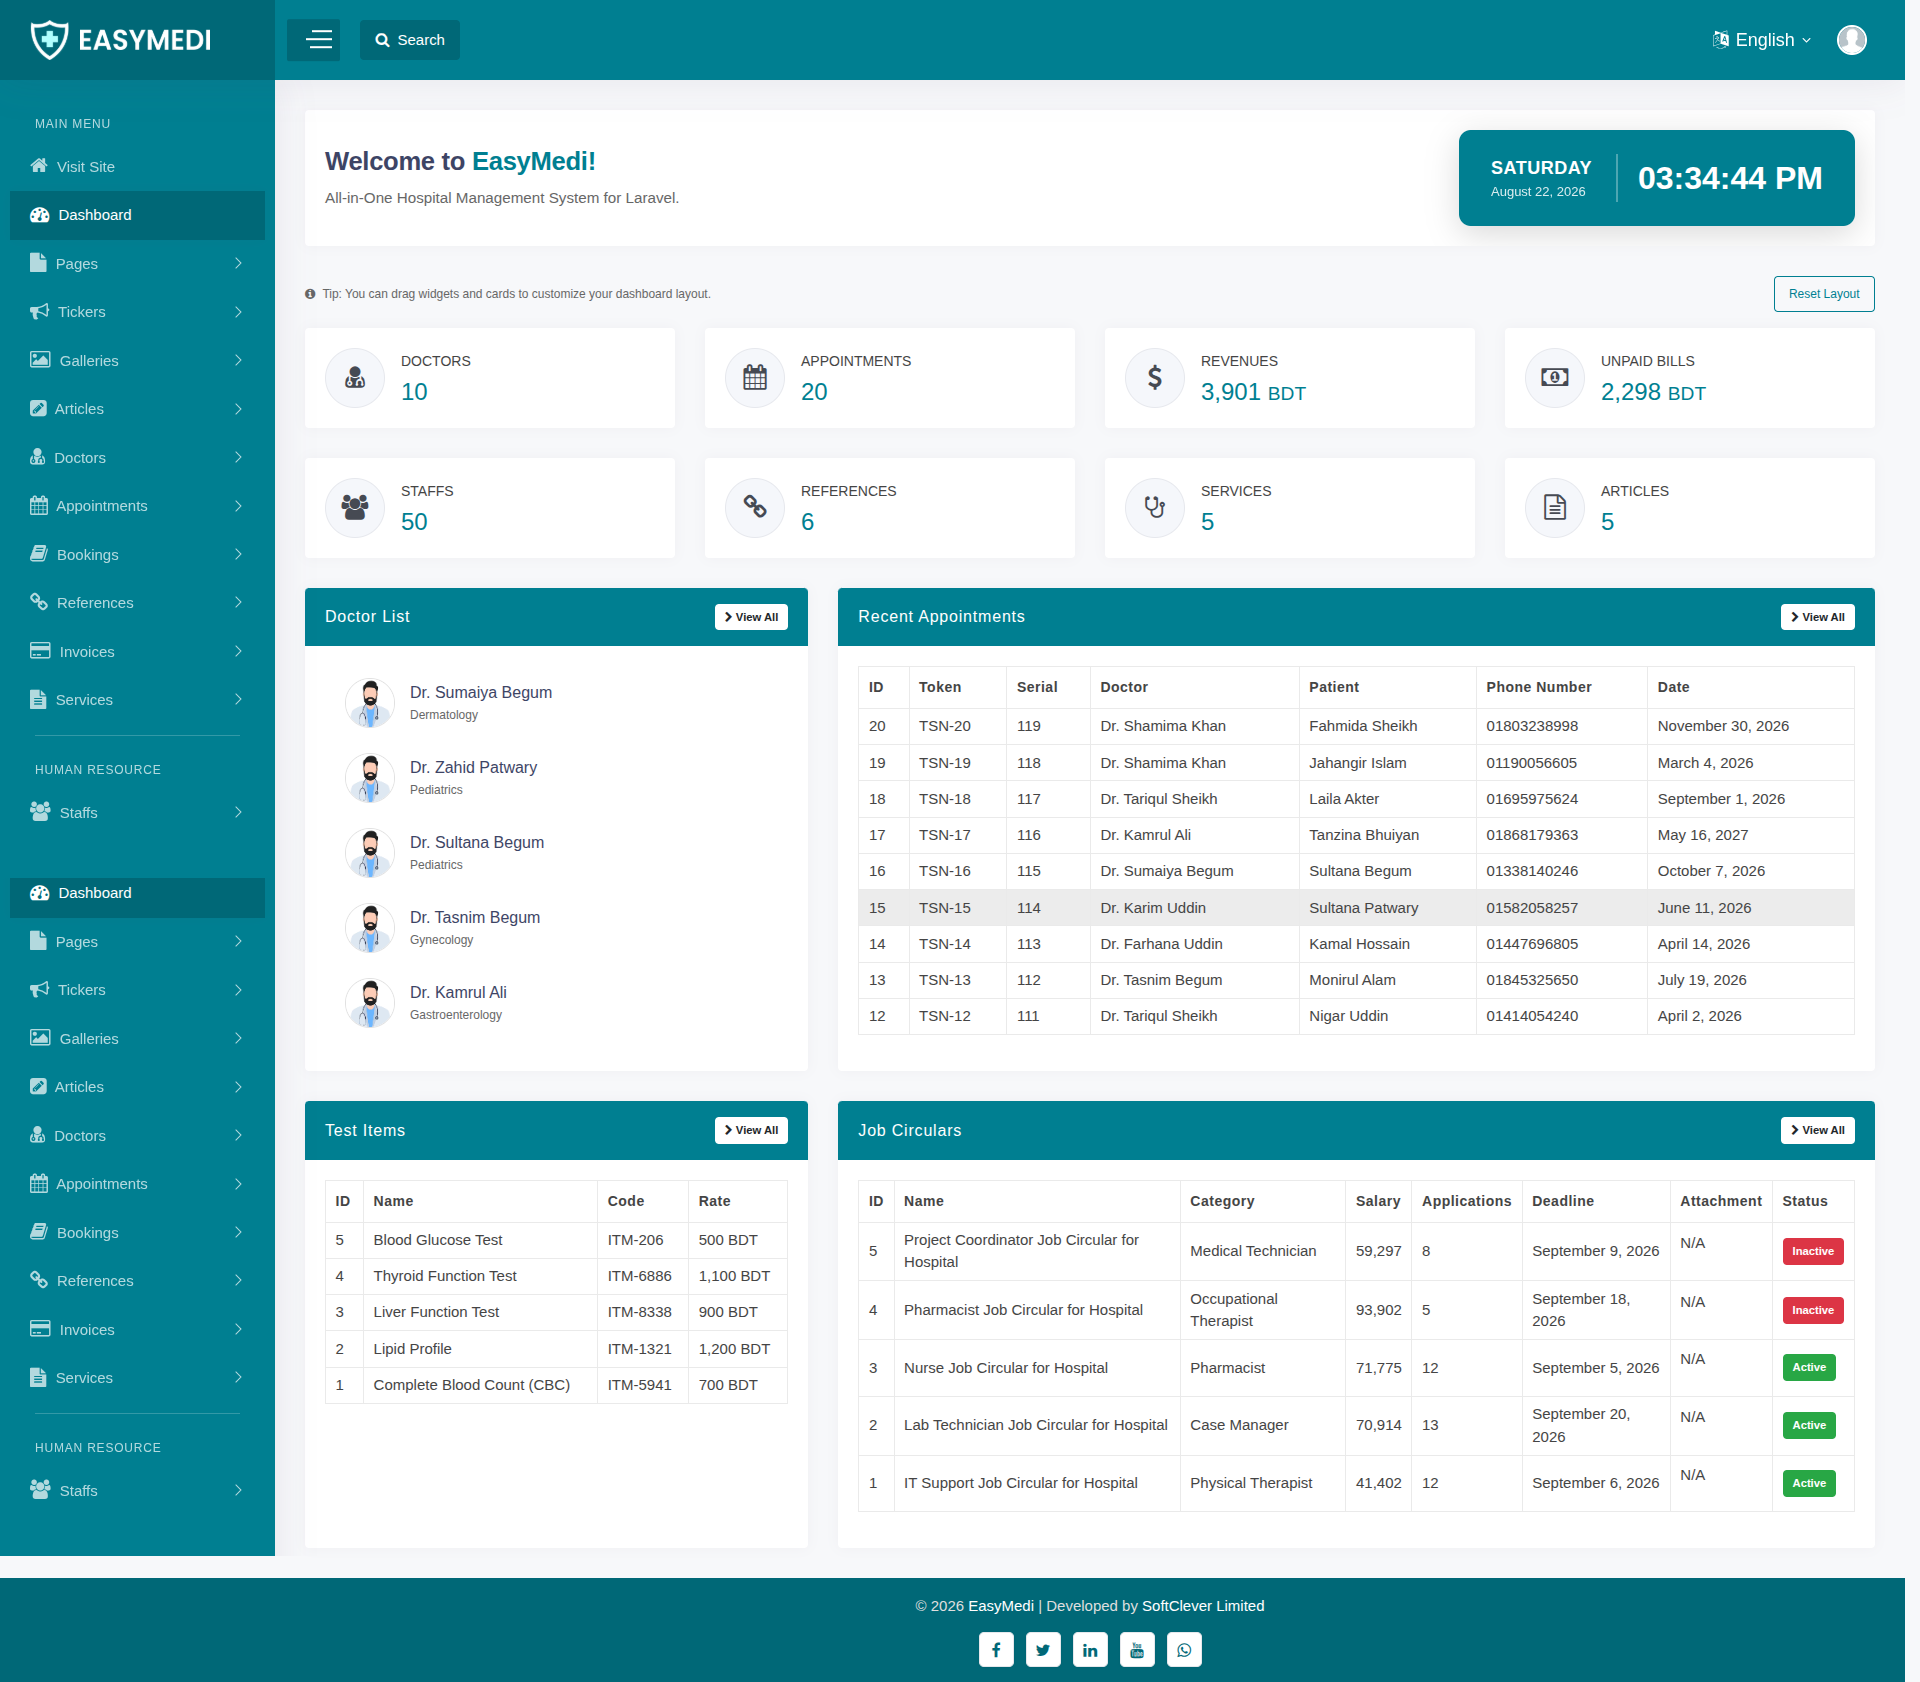Click the Staffs group card icon
The image size is (1920, 1682).
click(x=355, y=508)
